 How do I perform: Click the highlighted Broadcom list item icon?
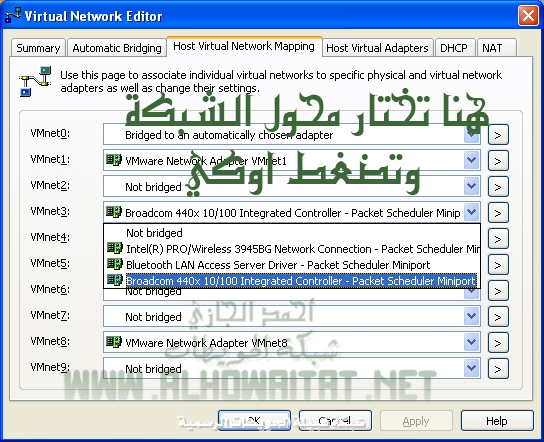(114, 280)
